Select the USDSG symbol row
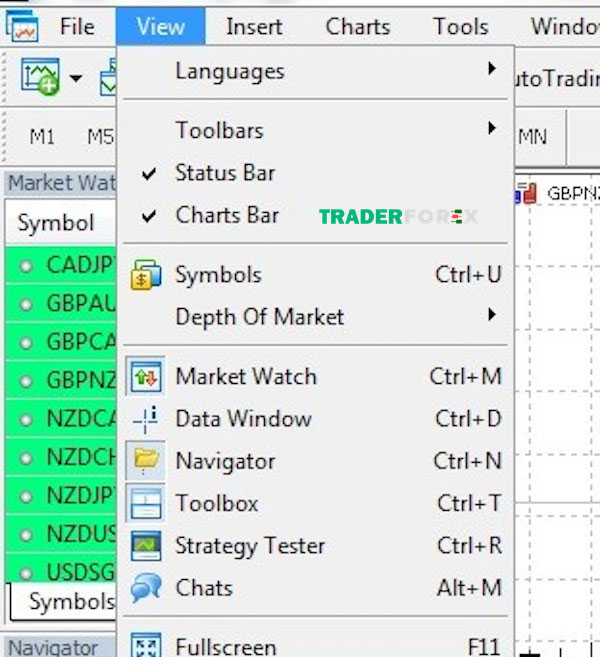This screenshot has height=657, width=609. pos(61,571)
